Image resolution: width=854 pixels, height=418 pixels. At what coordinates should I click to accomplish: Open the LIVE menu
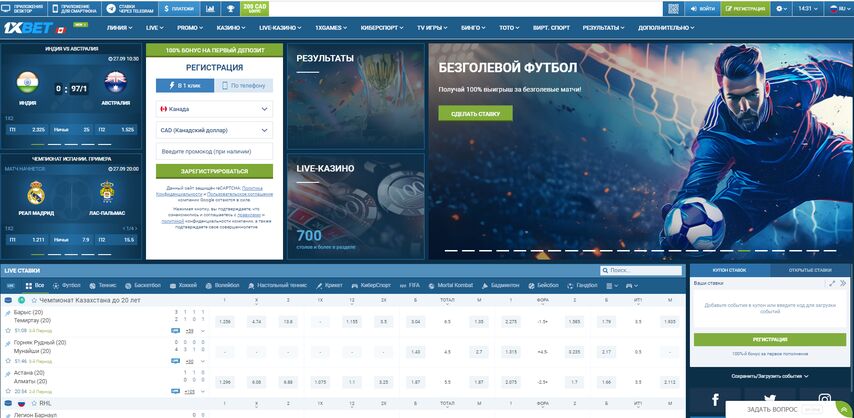[155, 28]
